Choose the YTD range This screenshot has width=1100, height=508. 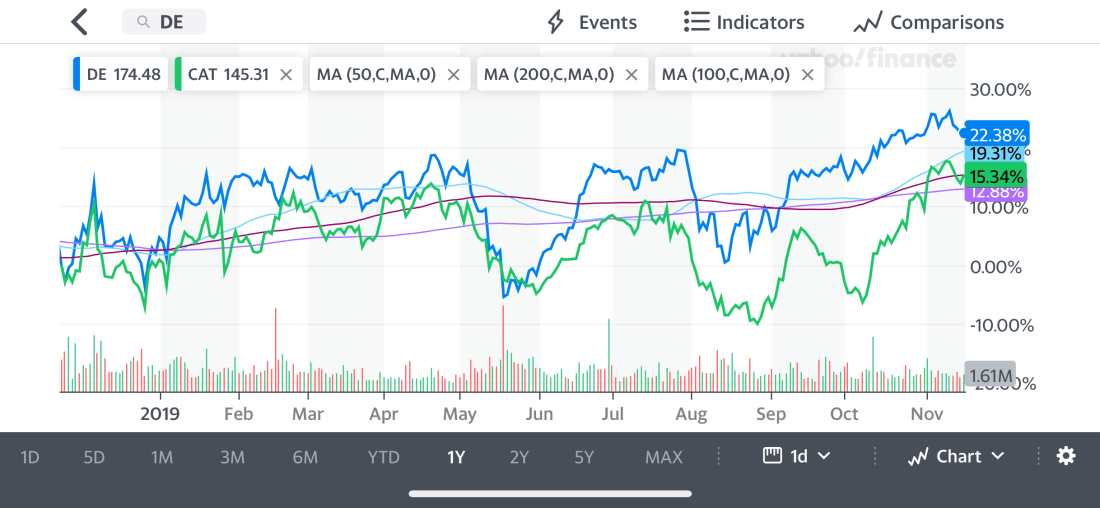[383, 457]
